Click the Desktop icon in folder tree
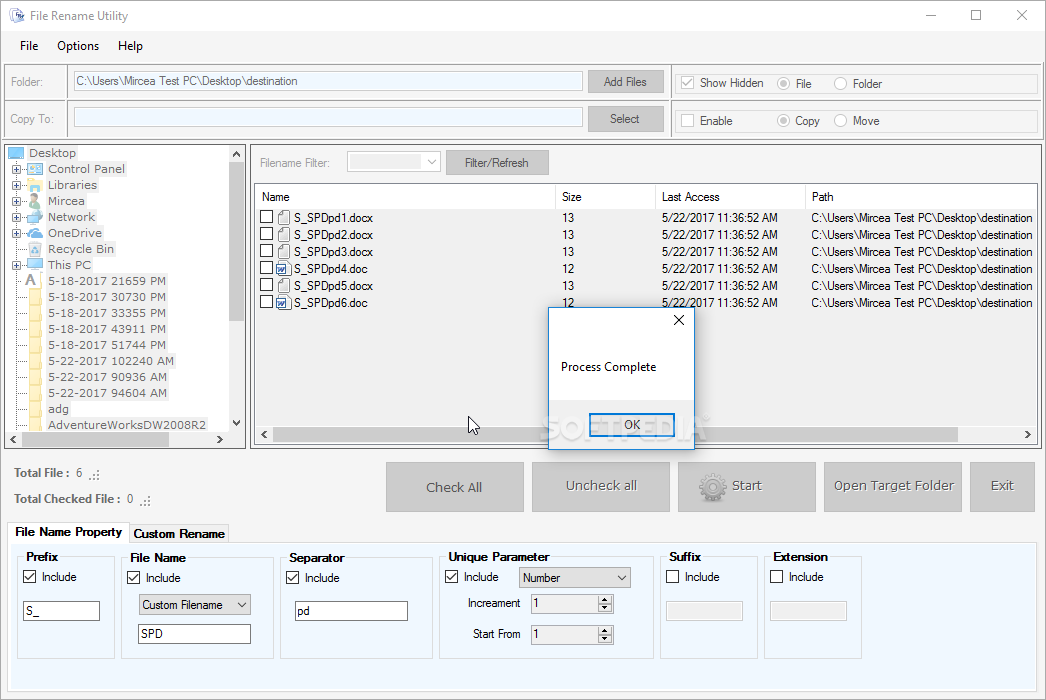This screenshot has height=700, width=1046. click(16, 153)
